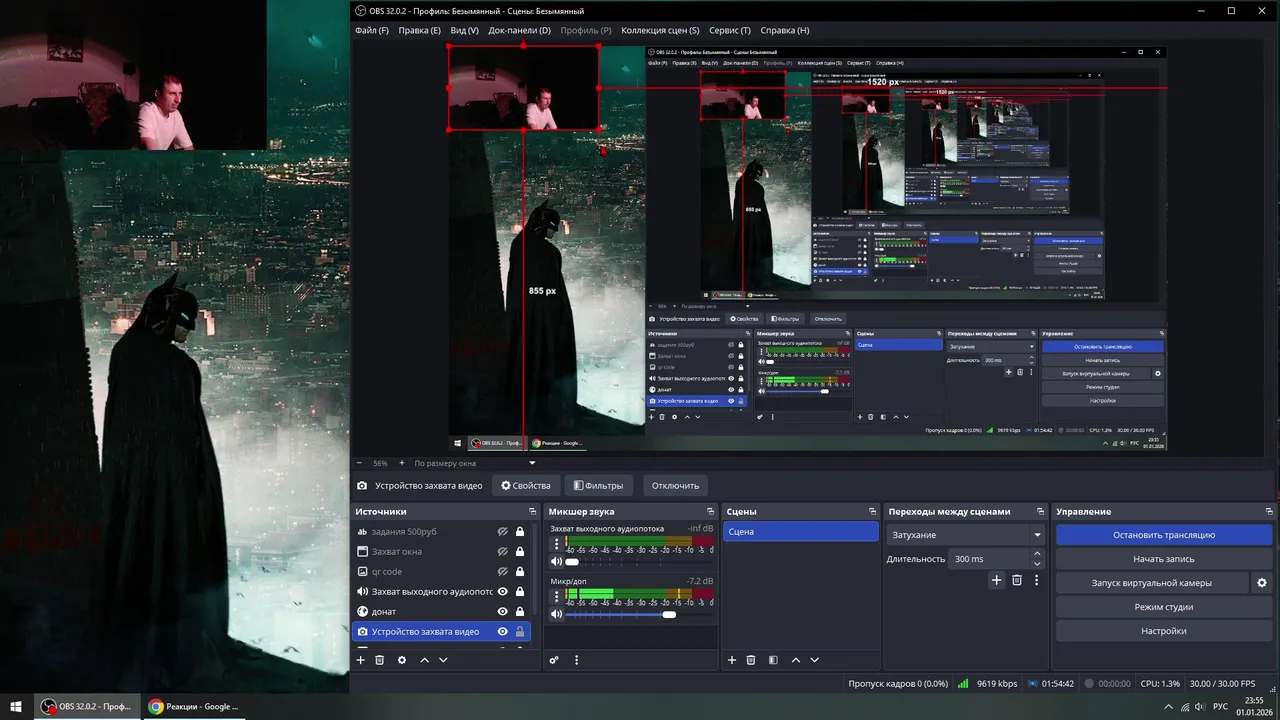1280x720 pixels.
Task: Move selected source down in Источники
Action: (x=443, y=660)
